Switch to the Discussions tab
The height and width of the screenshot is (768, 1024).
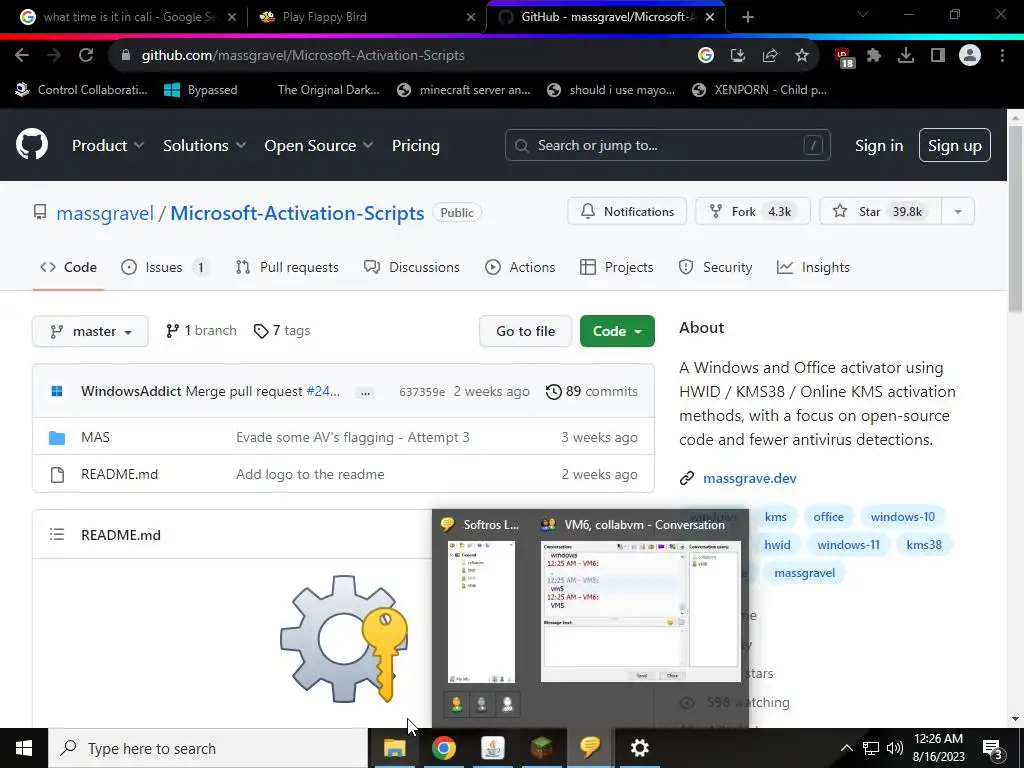(x=411, y=267)
